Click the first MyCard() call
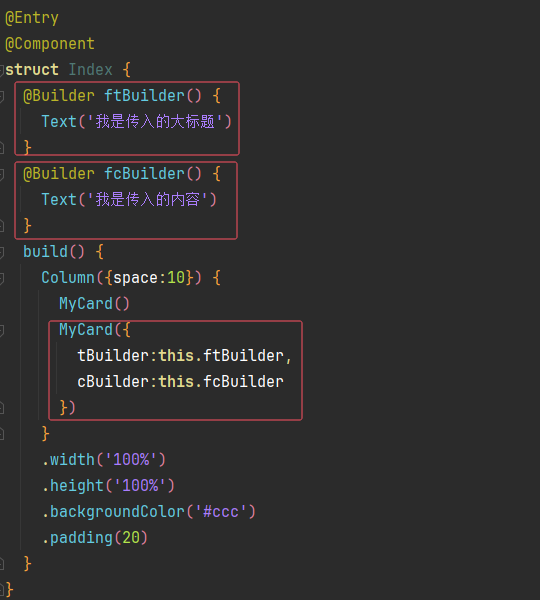The height and width of the screenshot is (600, 540). click(x=95, y=304)
